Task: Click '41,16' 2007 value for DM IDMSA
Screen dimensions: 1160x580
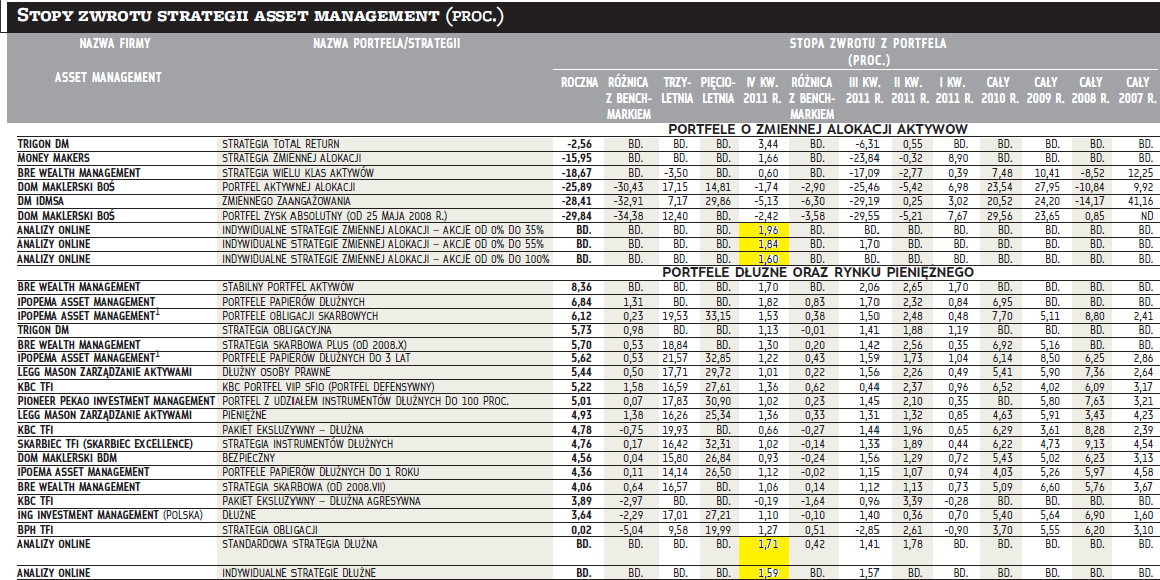Action: click(1140, 201)
